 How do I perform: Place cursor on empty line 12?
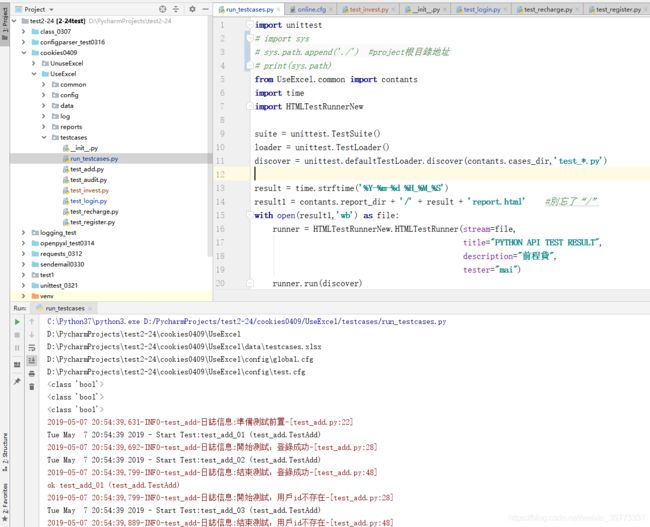(x=431, y=174)
